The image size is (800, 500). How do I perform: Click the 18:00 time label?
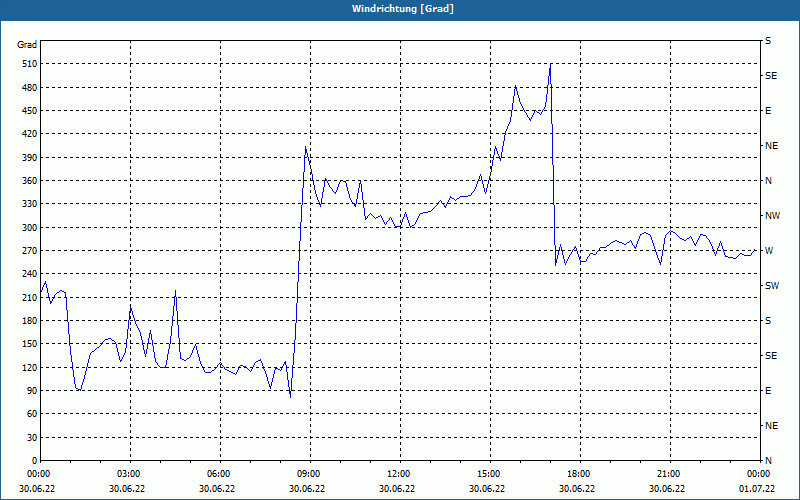[x=580, y=474]
